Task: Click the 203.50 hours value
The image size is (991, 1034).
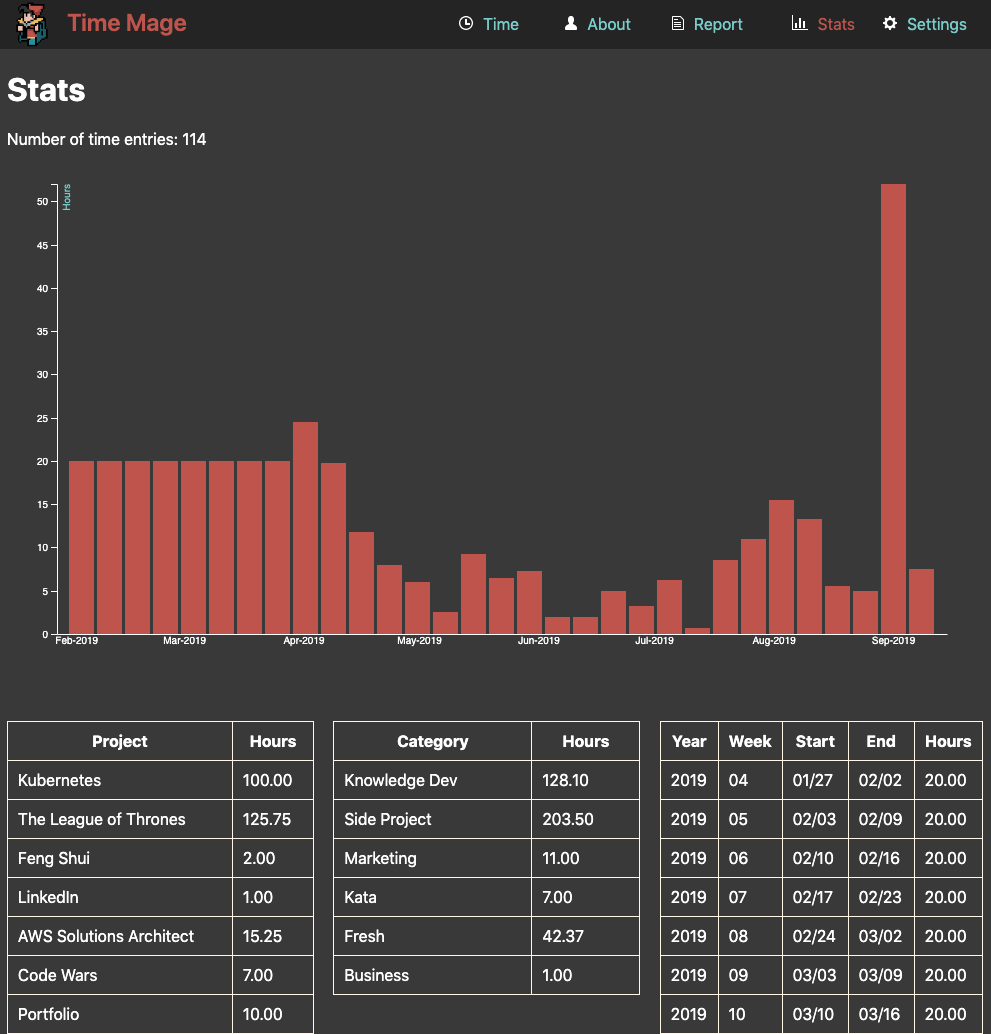Action: 568,819
